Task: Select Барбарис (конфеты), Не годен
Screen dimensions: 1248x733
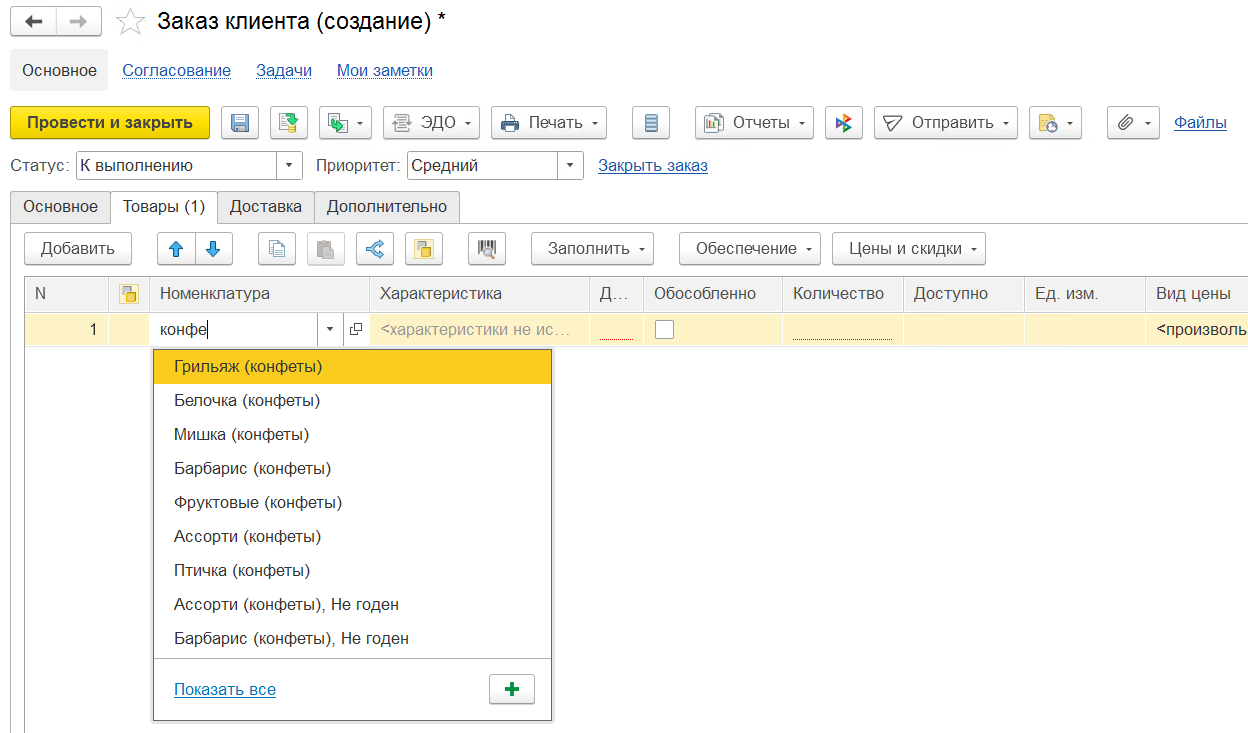Action: click(x=352, y=638)
